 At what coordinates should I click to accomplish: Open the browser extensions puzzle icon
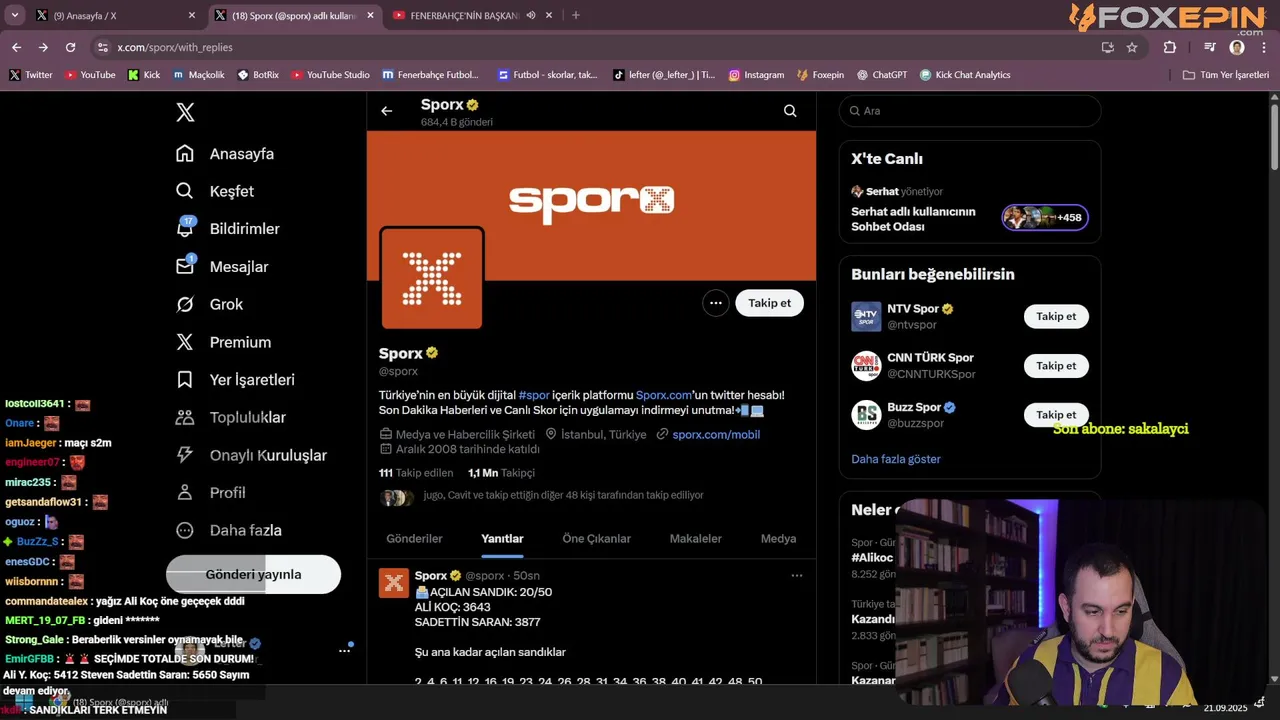(1169, 47)
